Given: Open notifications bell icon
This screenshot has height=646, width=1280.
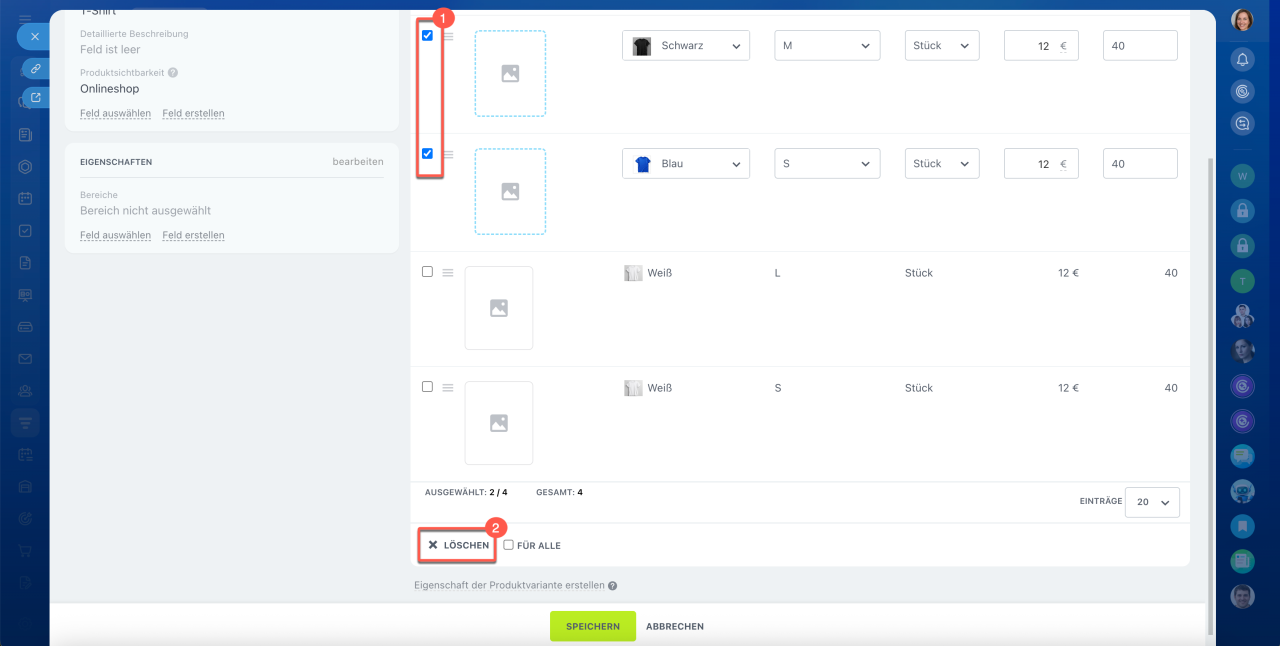Looking at the screenshot, I should (x=1242, y=59).
